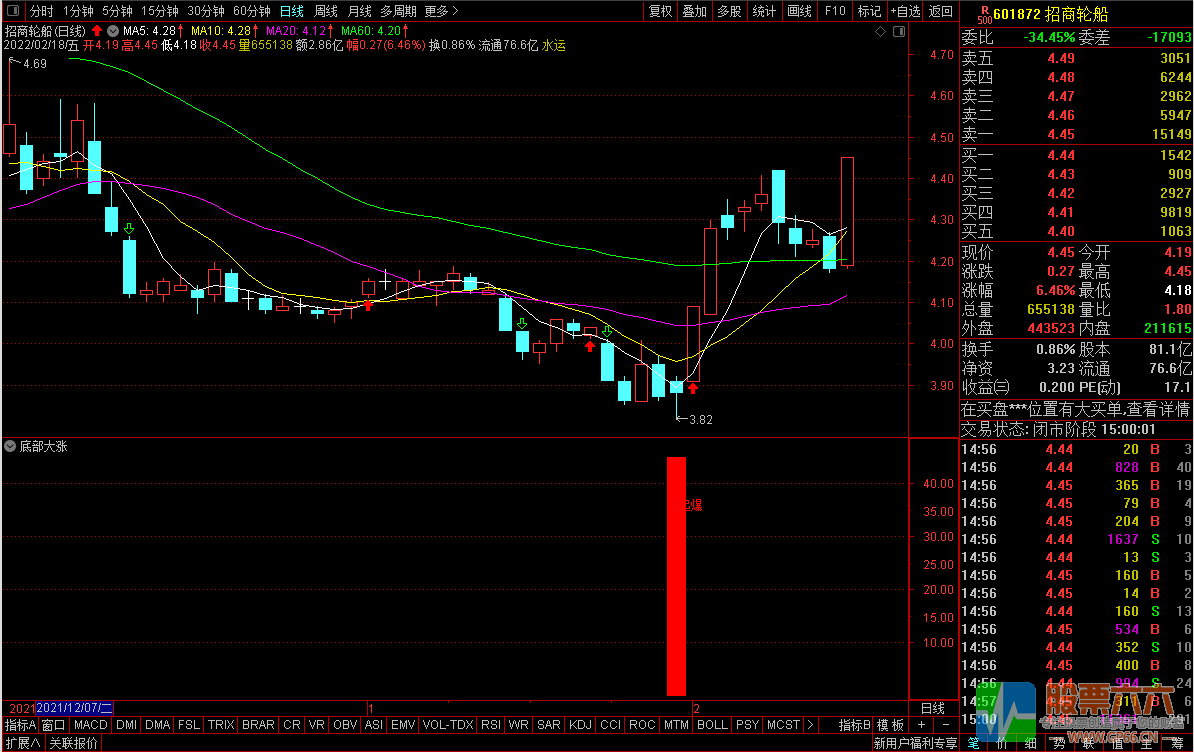Select the 5分钟 period
1194x752 pixels.
(x=117, y=11)
